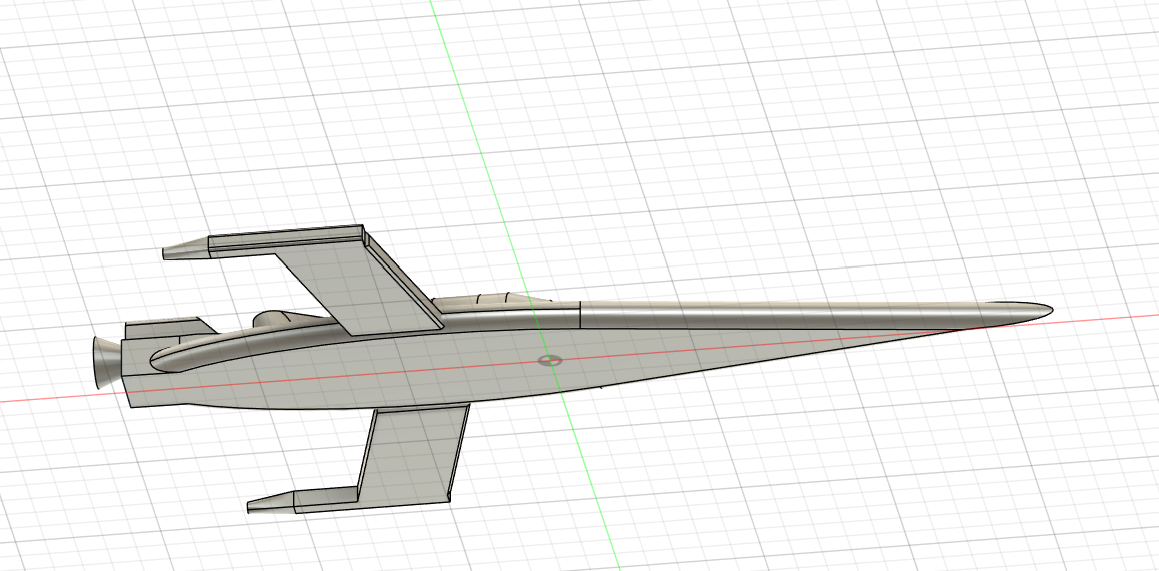Select the small dorsal hump behind upper wing
Image resolution: width=1159 pixels, height=571 pixels.
click(x=276, y=318)
